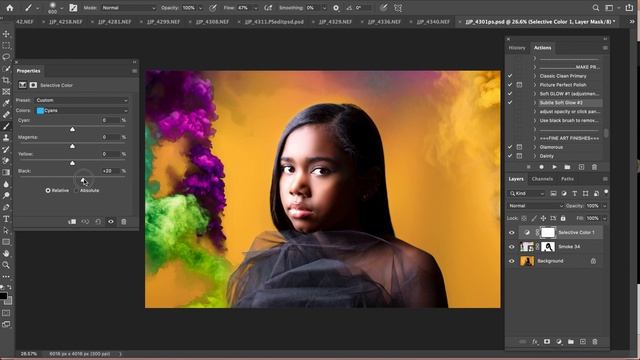Click the Magenta slider handle
The width and height of the screenshot is (640, 360).
point(72,146)
